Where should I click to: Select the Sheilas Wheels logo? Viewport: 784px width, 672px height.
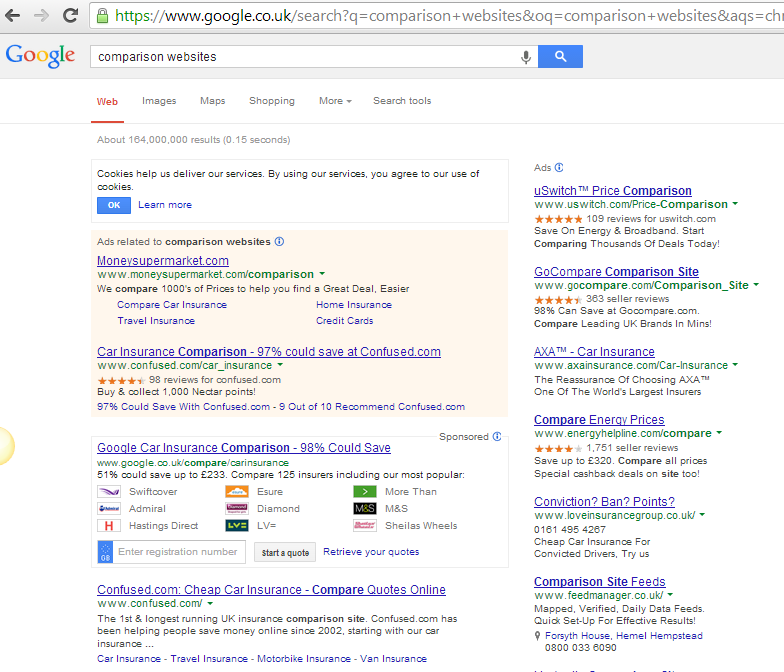click(x=365, y=526)
